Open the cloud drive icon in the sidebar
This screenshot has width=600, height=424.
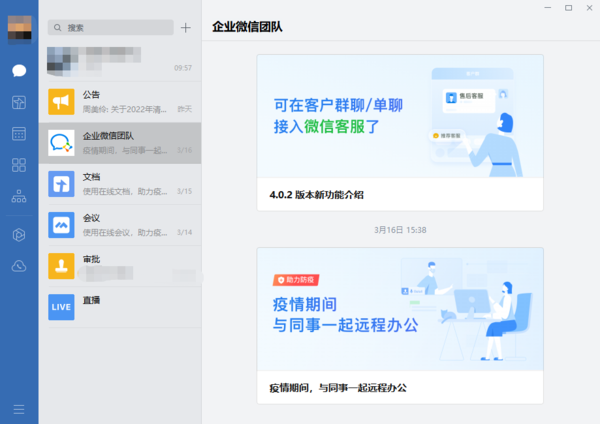[19, 266]
